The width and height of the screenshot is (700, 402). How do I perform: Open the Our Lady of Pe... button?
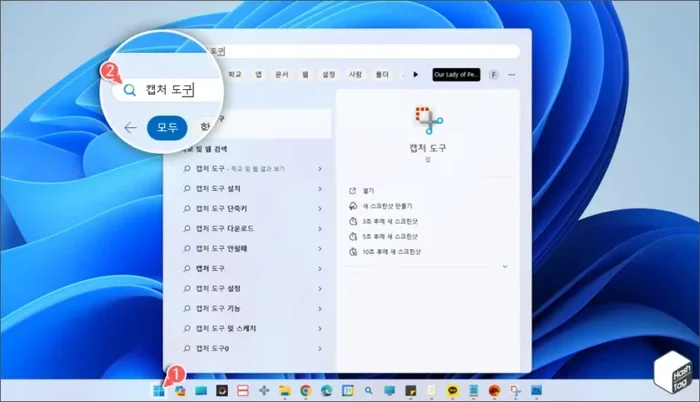coord(456,75)
